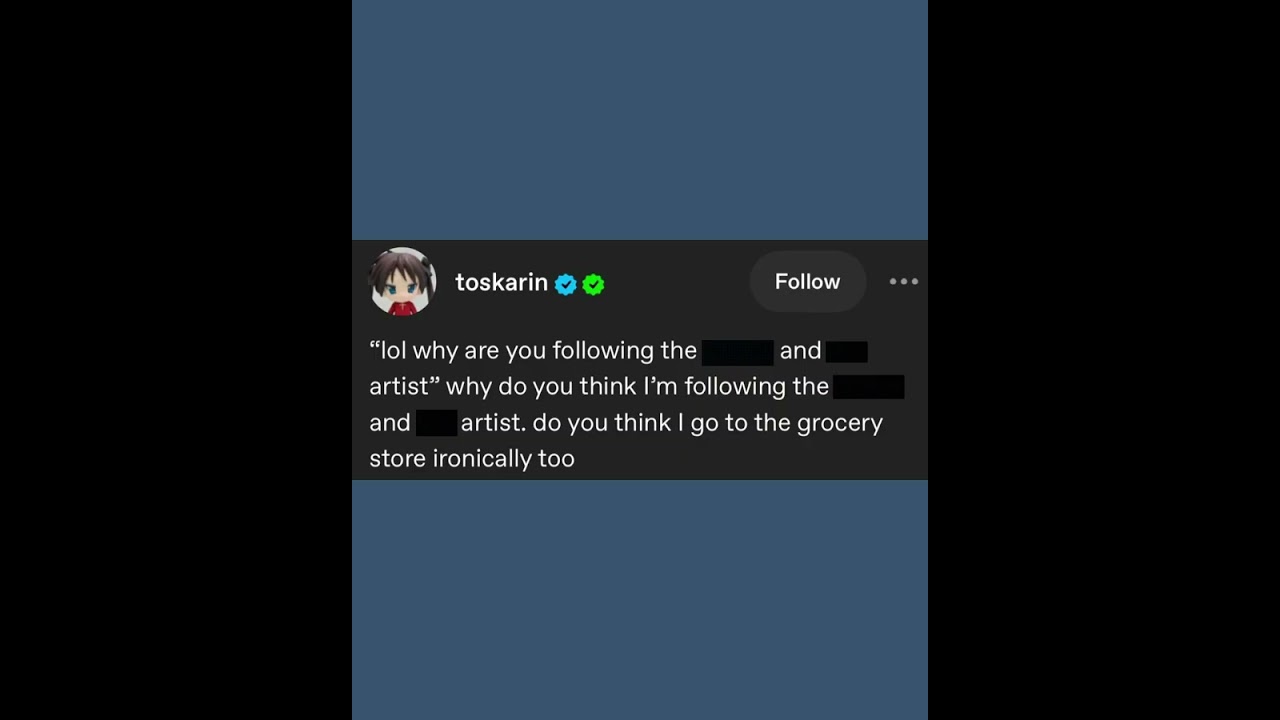
Task: Open the three-dot more options menu
Action: (903, 282)
